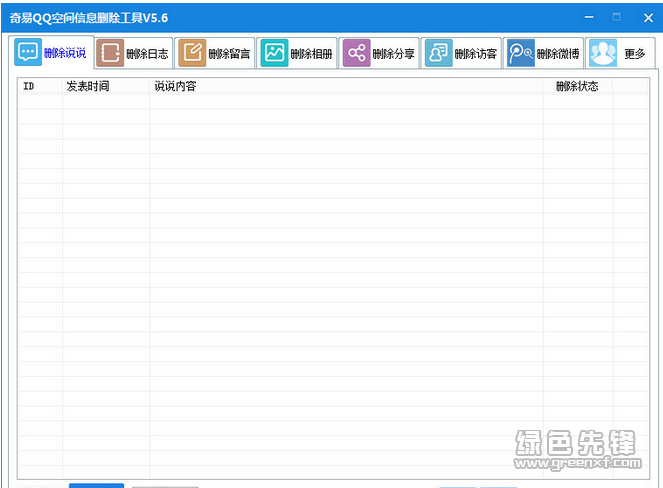Minimize the 奇易QQ空间信息删除工具 window
Viewport: 663px width, 488px height.
pyautogui.click(x=589, y=17)
